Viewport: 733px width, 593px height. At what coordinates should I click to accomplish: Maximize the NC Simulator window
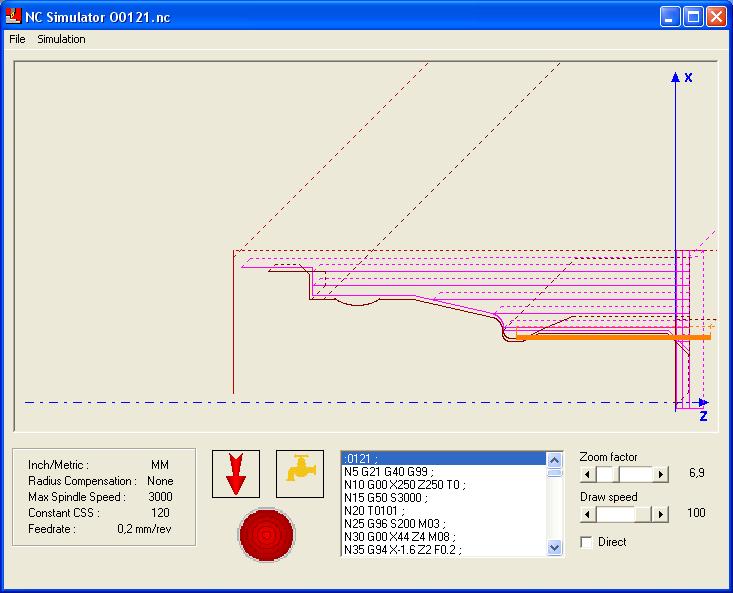[x=694, y=17]
